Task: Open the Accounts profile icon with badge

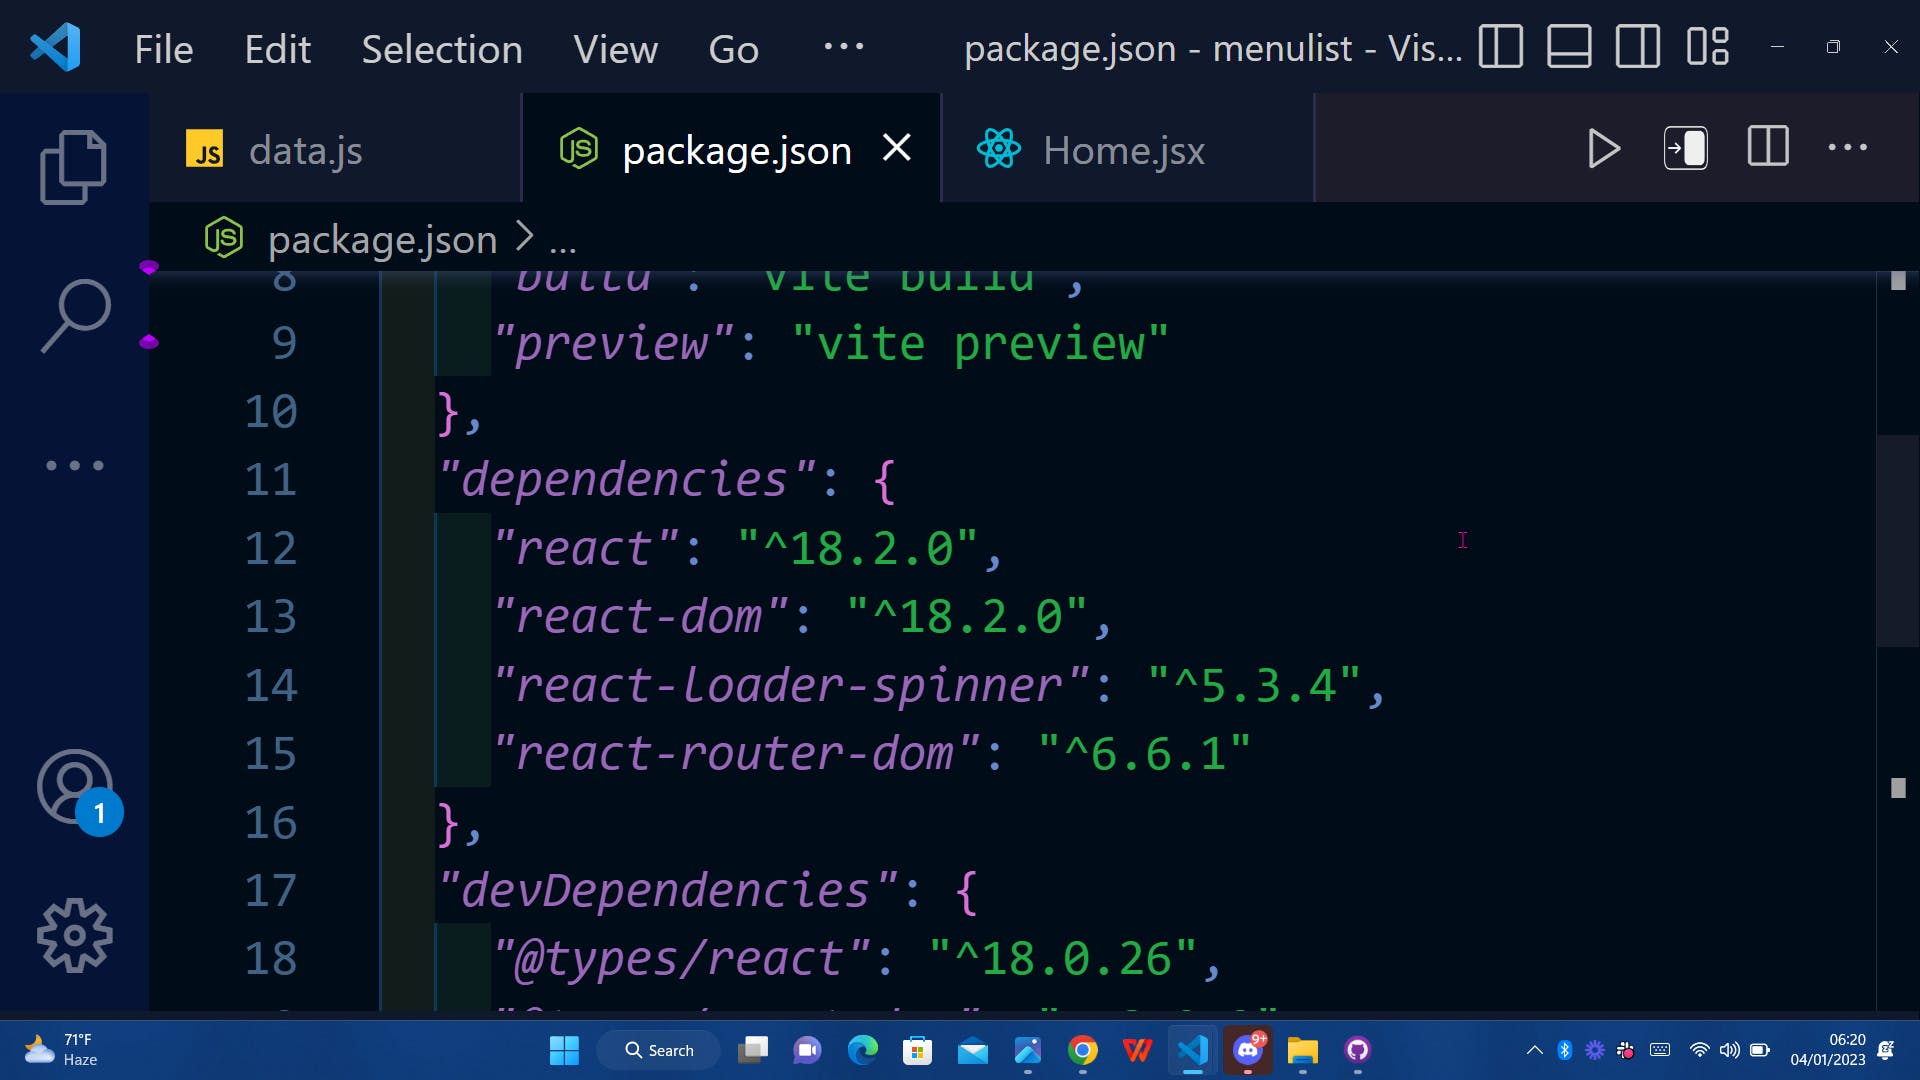Action: (x=75, y=788)
